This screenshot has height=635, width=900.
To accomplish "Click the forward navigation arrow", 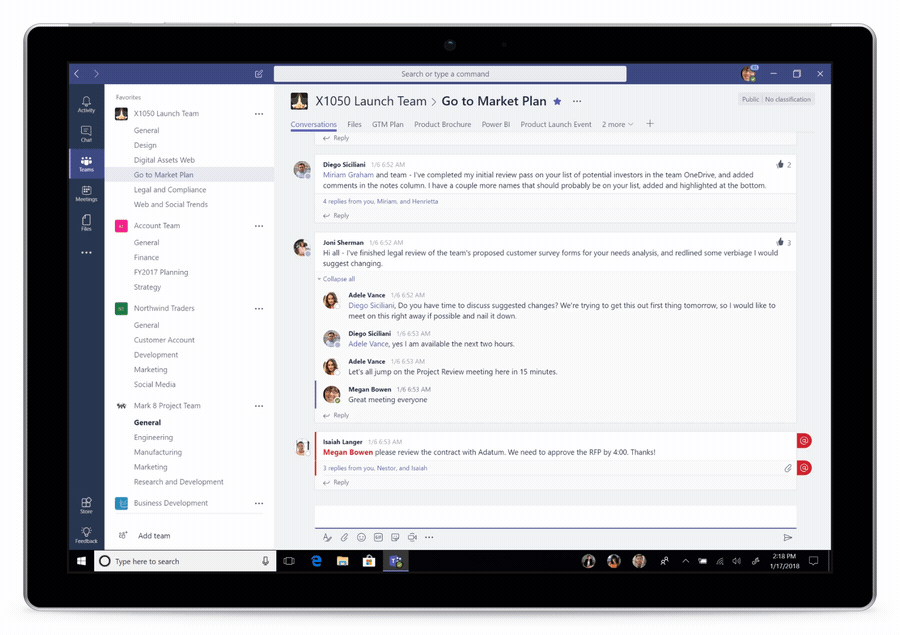I will click(96, 73).
